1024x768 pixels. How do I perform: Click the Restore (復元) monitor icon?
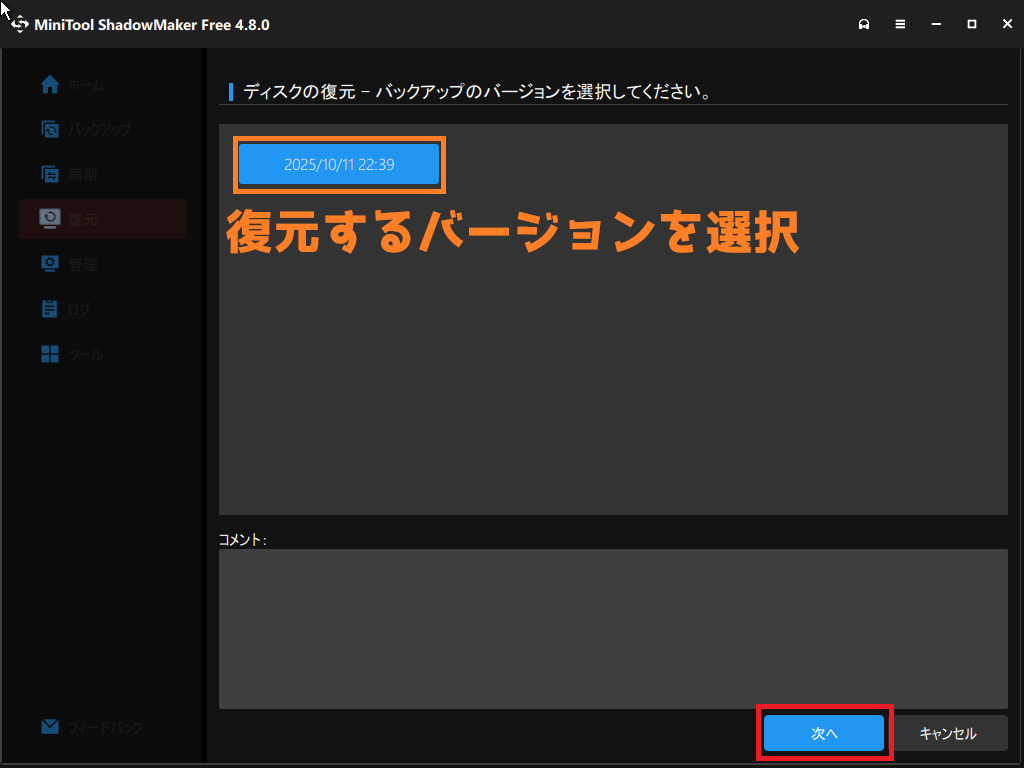click(x=50, y=219)
